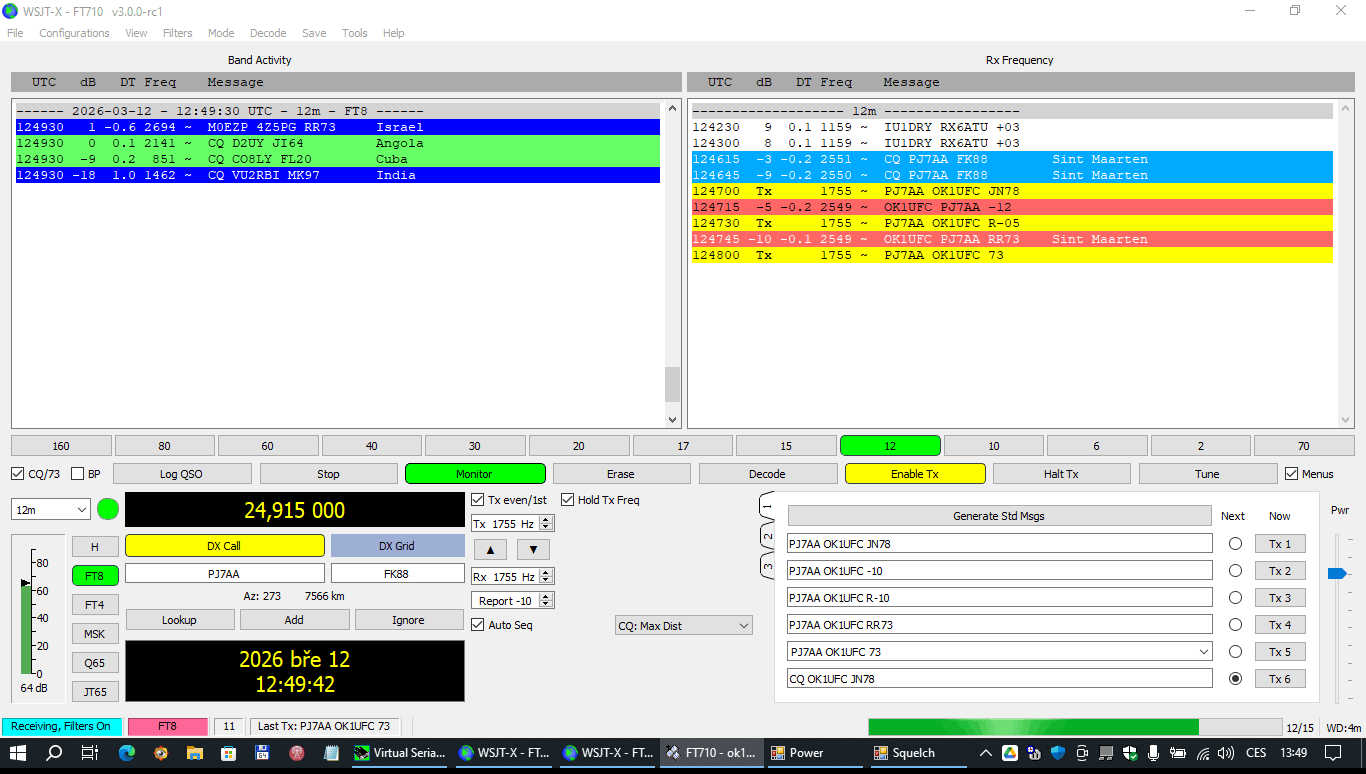The width and height of the screenshot is (1366, 774).
Task: Select the Q65 mode button
Action: pos(95,663)
